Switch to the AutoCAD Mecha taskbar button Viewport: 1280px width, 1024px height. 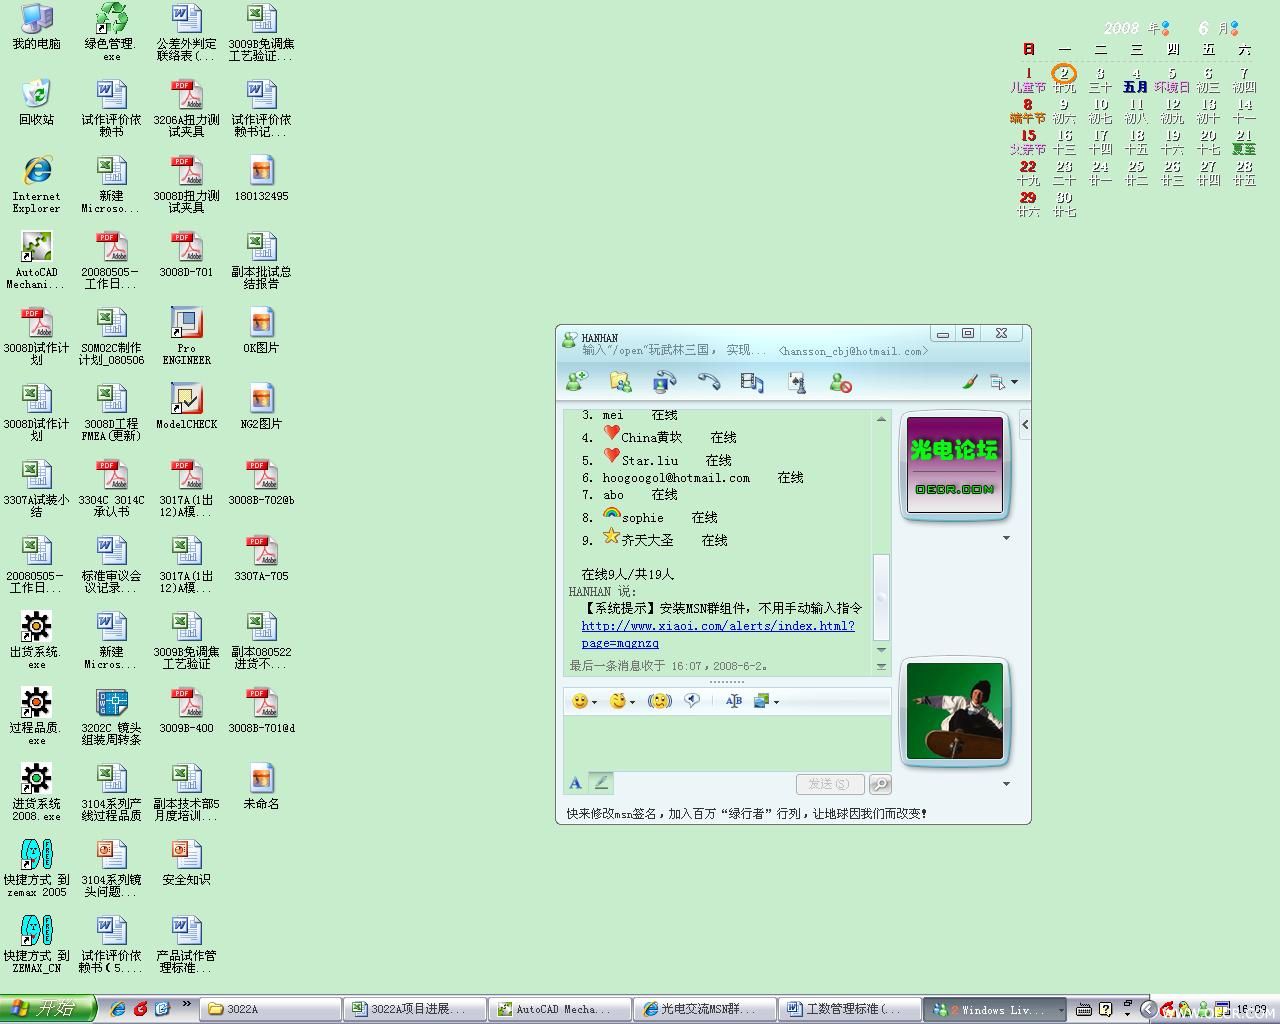coord(559,1009)
